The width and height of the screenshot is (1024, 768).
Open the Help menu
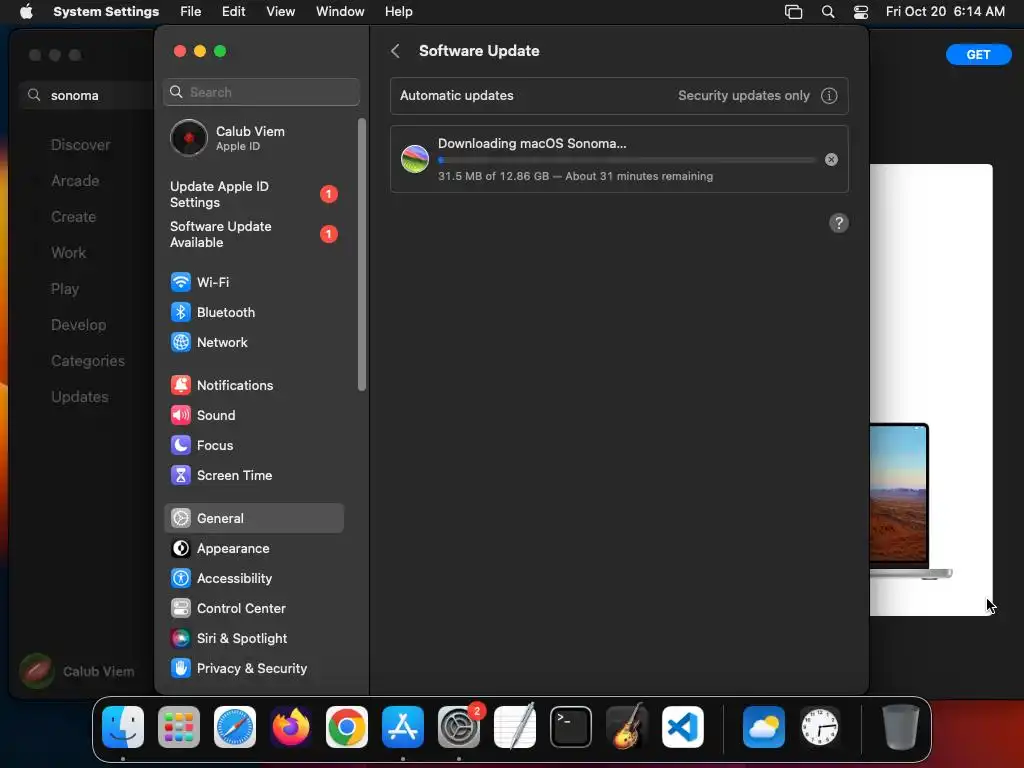pos(398,12)
